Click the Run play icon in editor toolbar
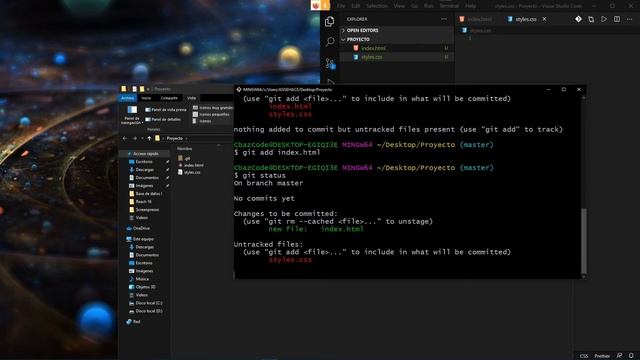The height and width of the screenshot is (360, 640). pos(604,19)
